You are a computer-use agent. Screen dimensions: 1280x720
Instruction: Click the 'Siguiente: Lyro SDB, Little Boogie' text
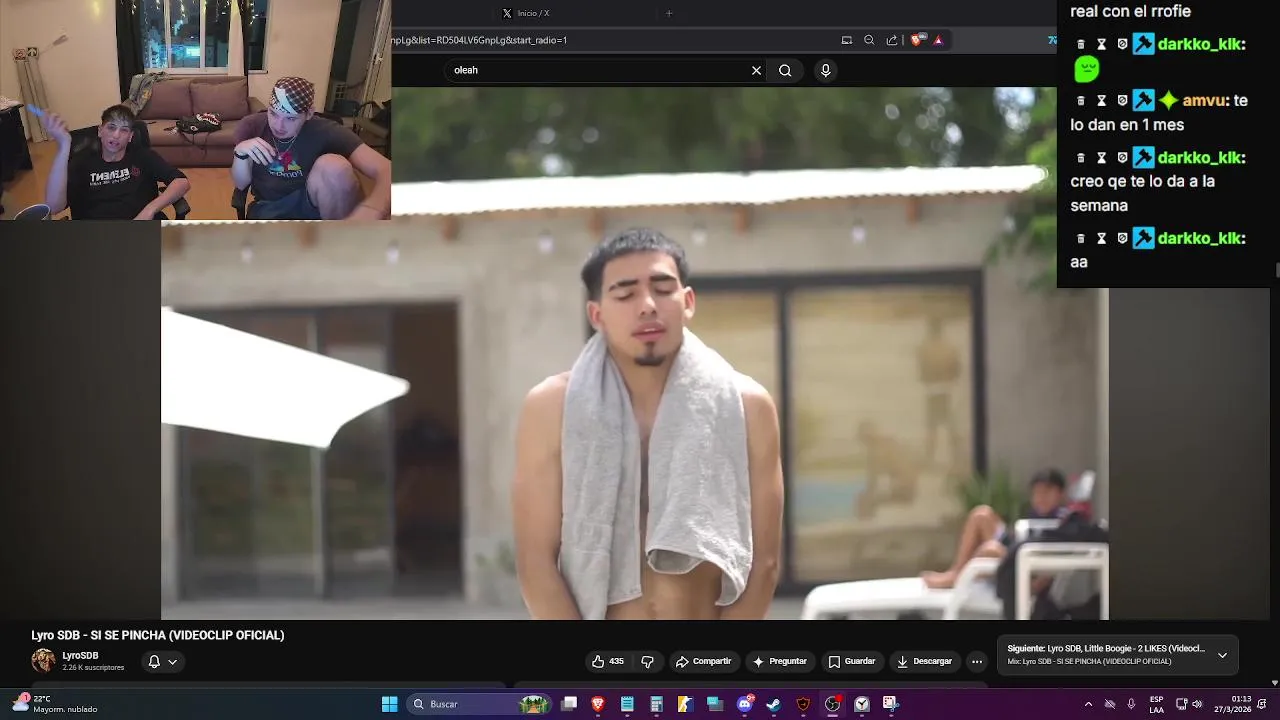coord(1106,649)
